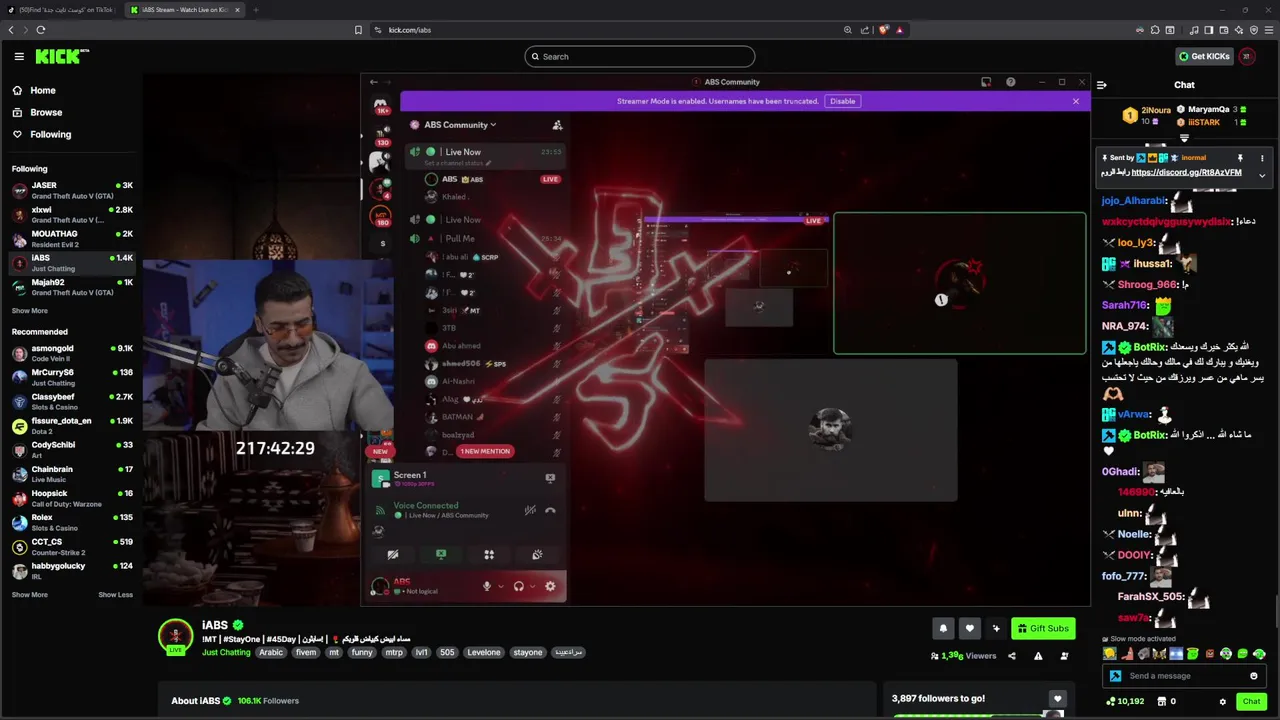The width and height of the screenshot is (1280, 720).
Task: Go to Home in sidebar
Action: (42, 90)
